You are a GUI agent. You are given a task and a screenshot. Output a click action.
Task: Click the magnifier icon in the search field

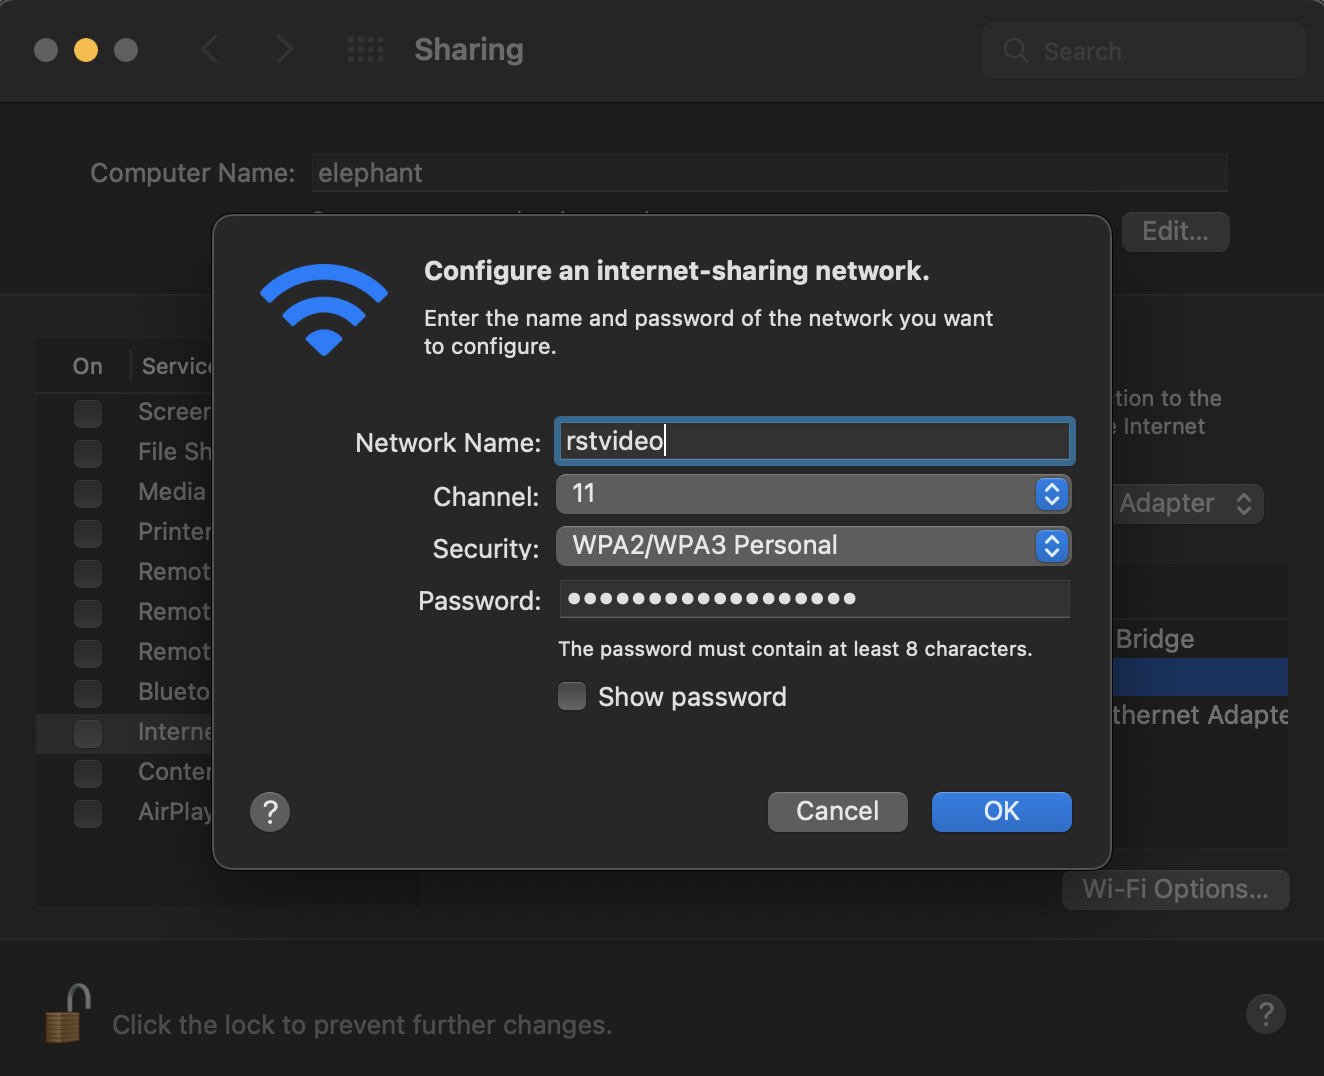pos(1015,50)
